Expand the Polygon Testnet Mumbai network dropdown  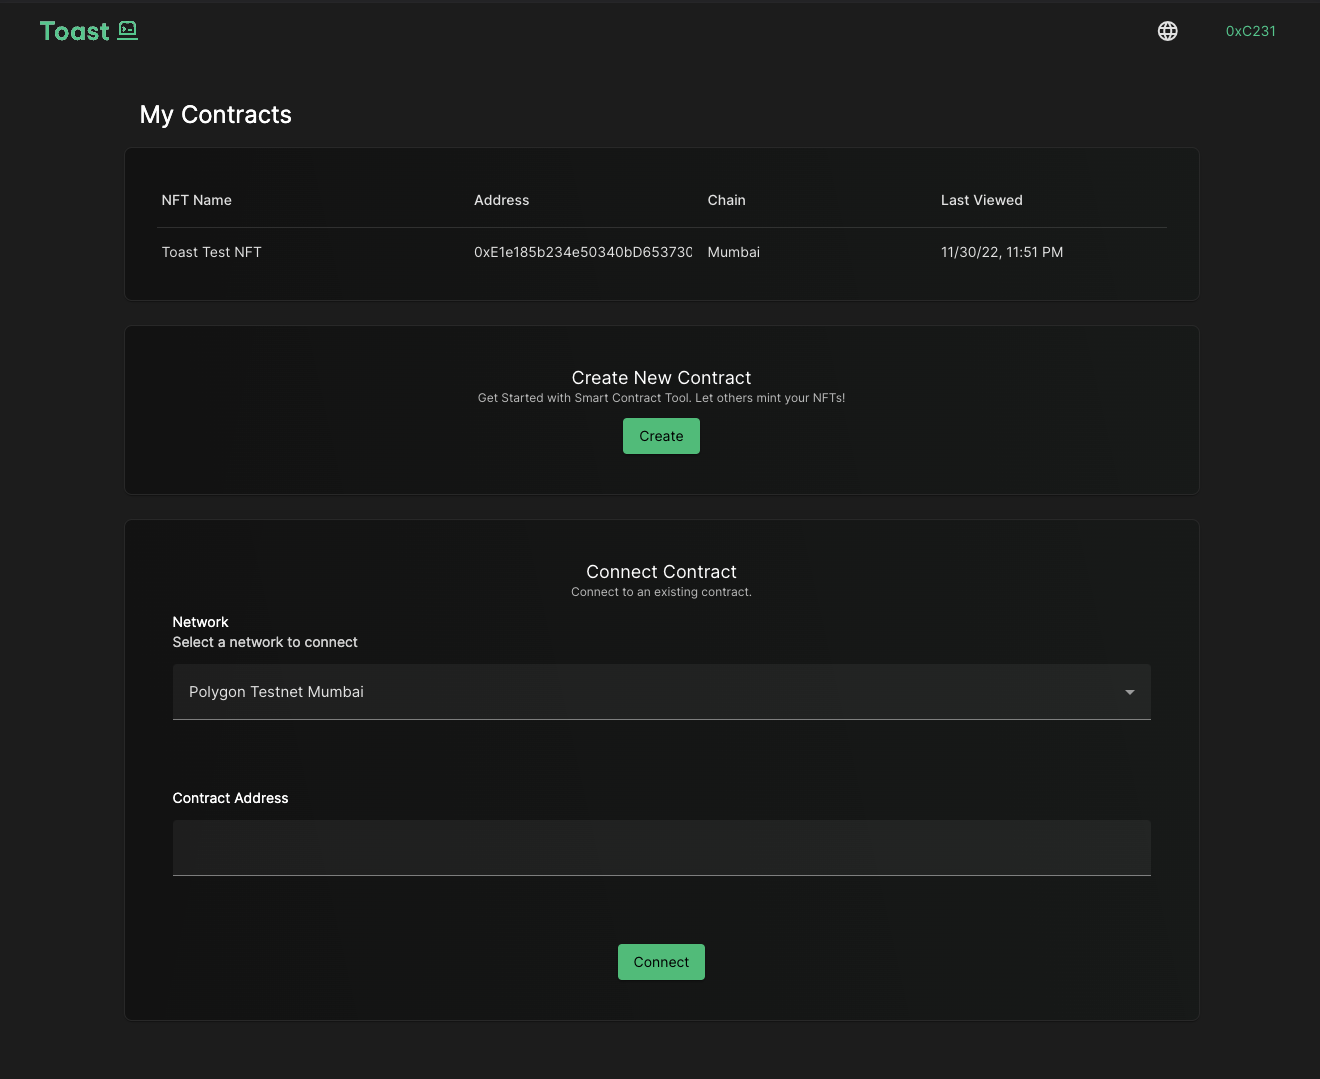coord(661,692)
